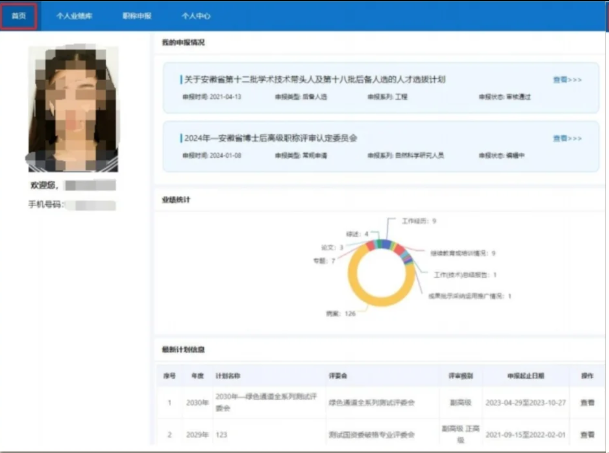609x453 pixels.
Task: Click the 绿色通道全系列测试评委会 cell in 评委会 column
Action: click(372, 402)
